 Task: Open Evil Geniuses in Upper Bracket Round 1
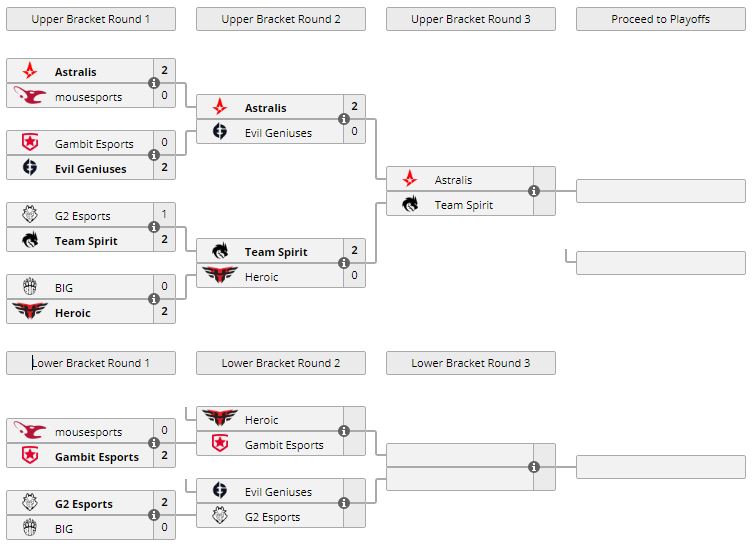(90, 168)
